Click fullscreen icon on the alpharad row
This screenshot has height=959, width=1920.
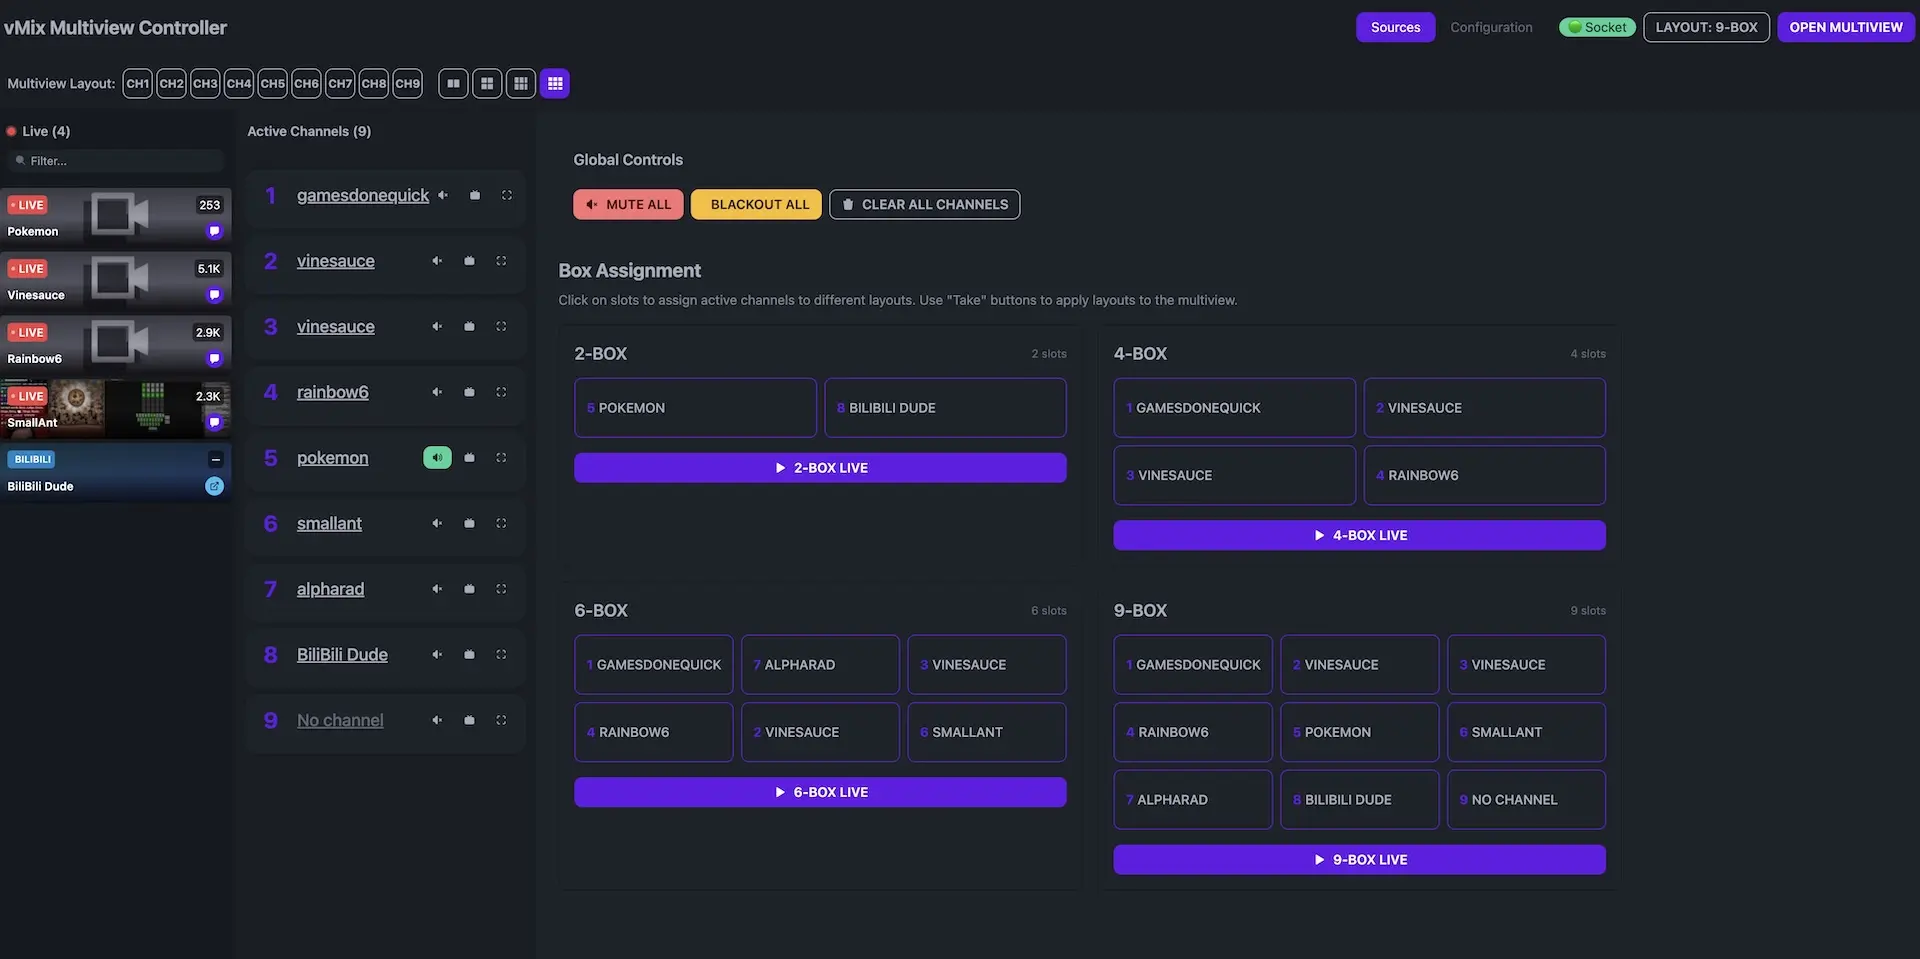501,589
